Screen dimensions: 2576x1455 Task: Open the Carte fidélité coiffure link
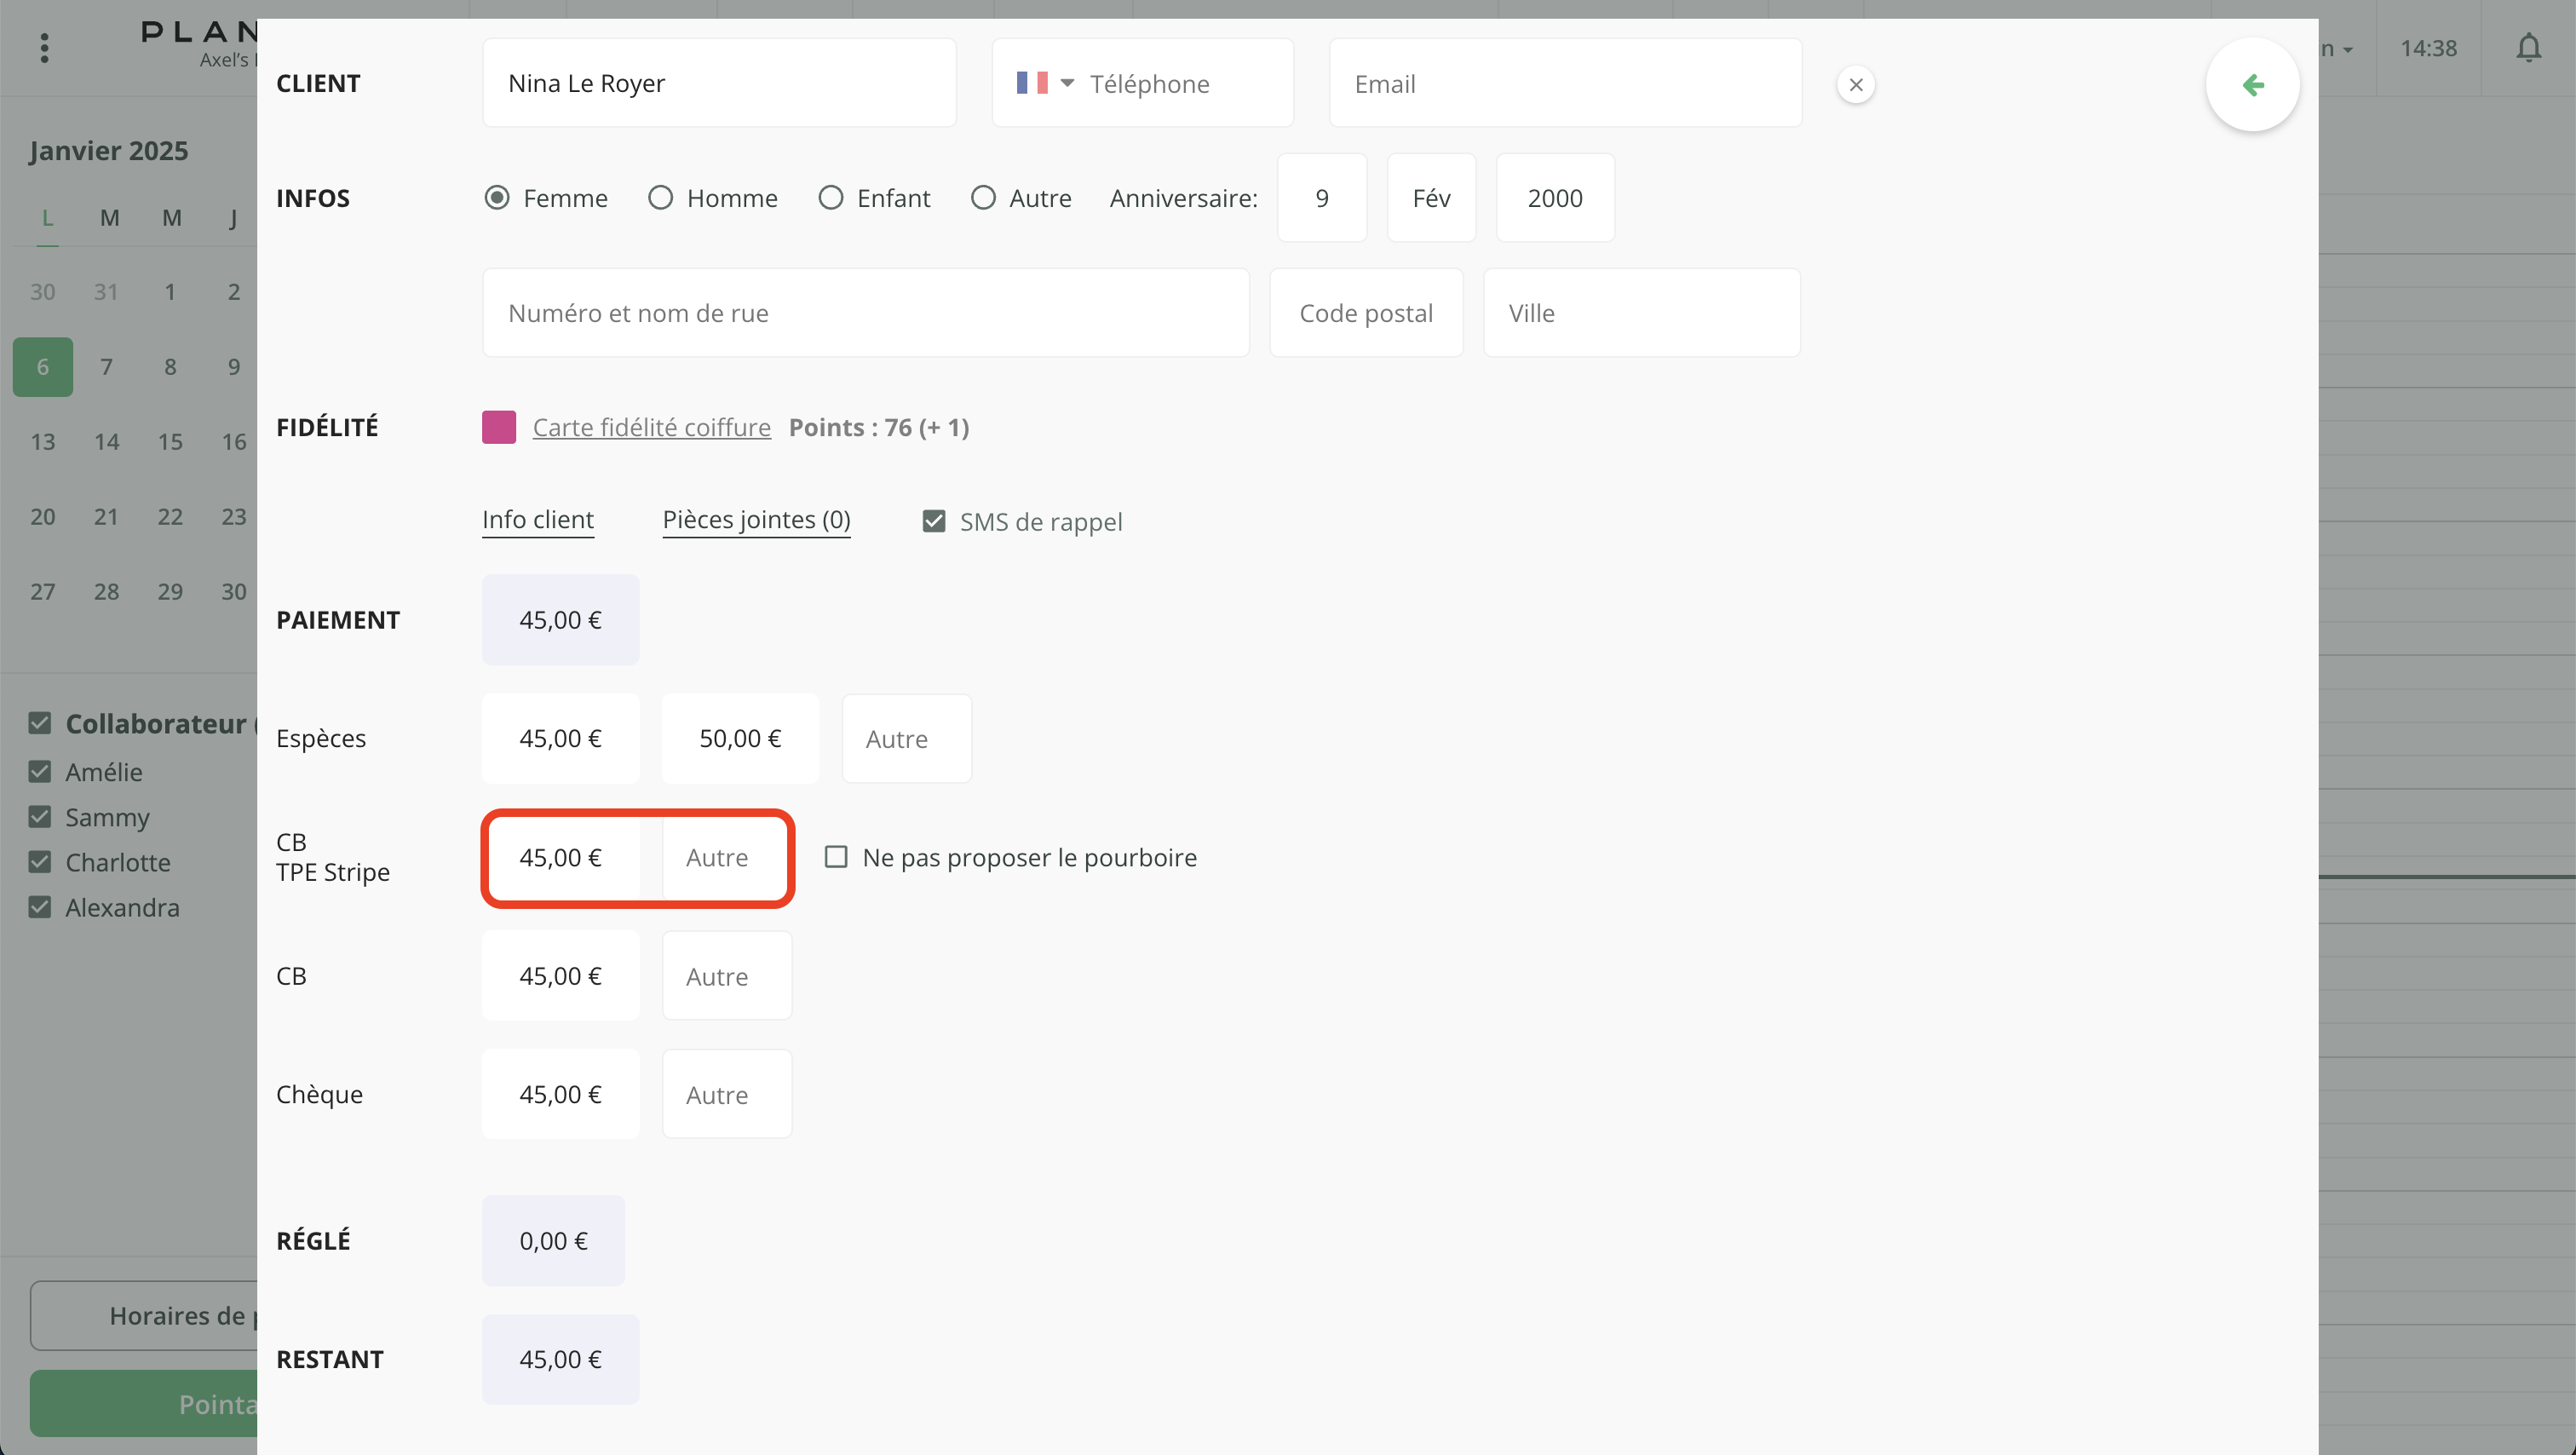[x=651, y=427]
